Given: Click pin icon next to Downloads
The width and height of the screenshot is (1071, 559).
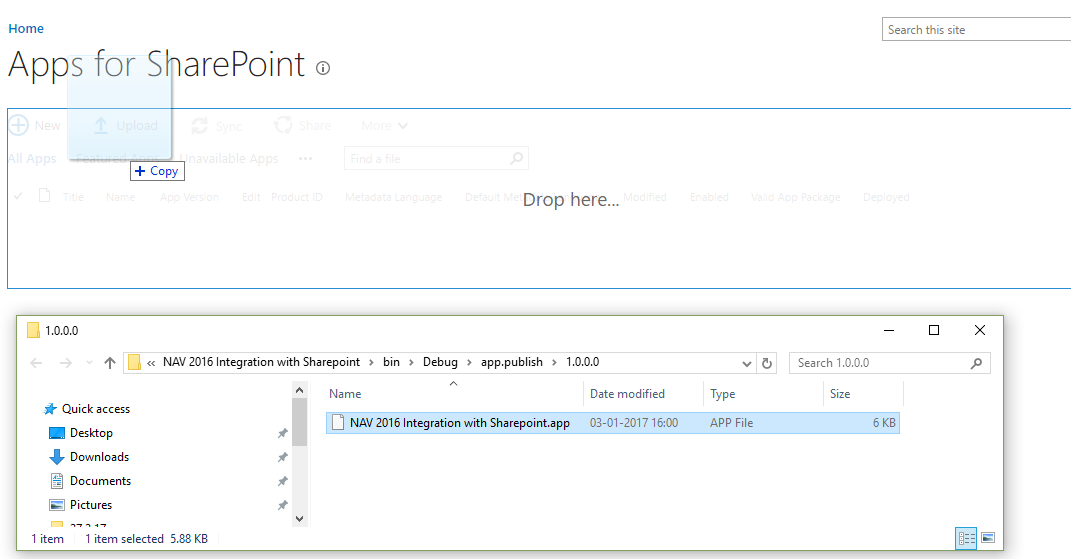Looking at the screenshot, I should 282,457.
